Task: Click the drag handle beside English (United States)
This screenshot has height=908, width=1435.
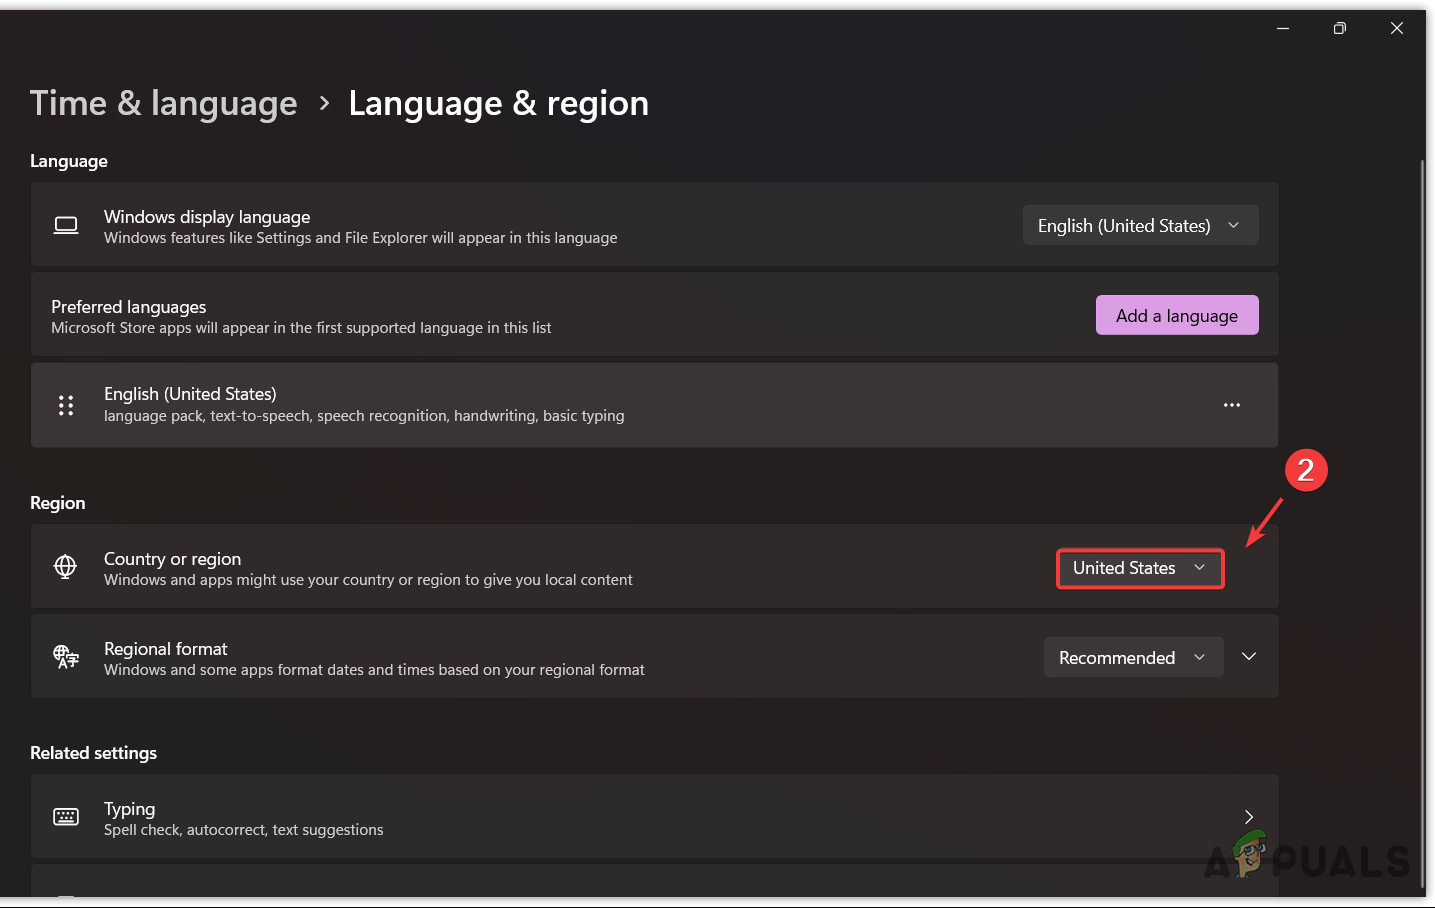Action: pos(66,405)
